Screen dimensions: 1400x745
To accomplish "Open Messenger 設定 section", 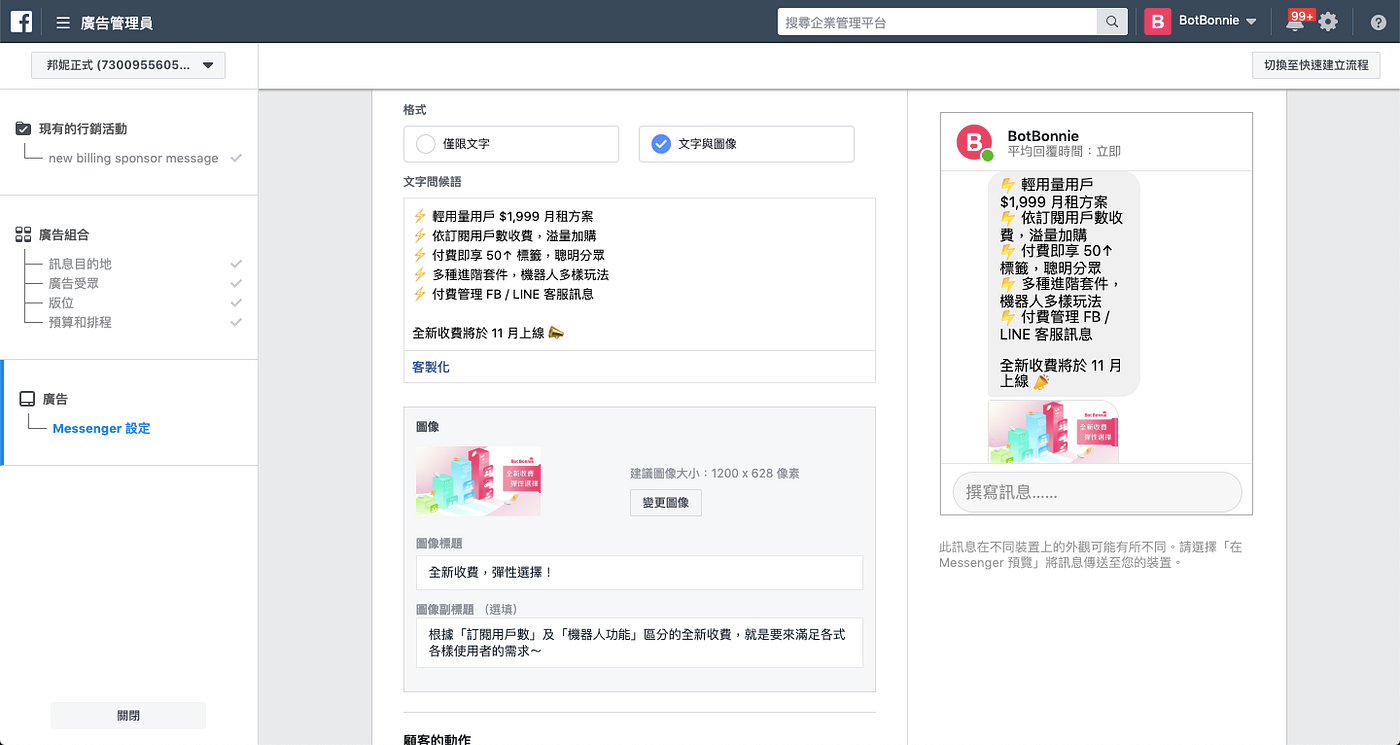I will (101, 428).
